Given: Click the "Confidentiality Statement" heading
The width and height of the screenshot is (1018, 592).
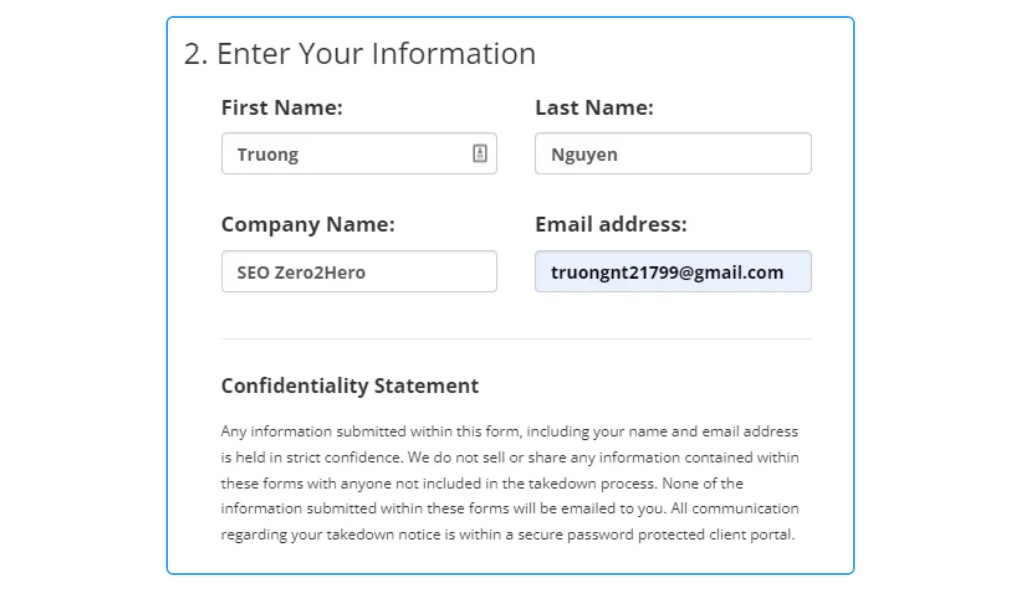Looking at the screenshot, I should (349, 386).
